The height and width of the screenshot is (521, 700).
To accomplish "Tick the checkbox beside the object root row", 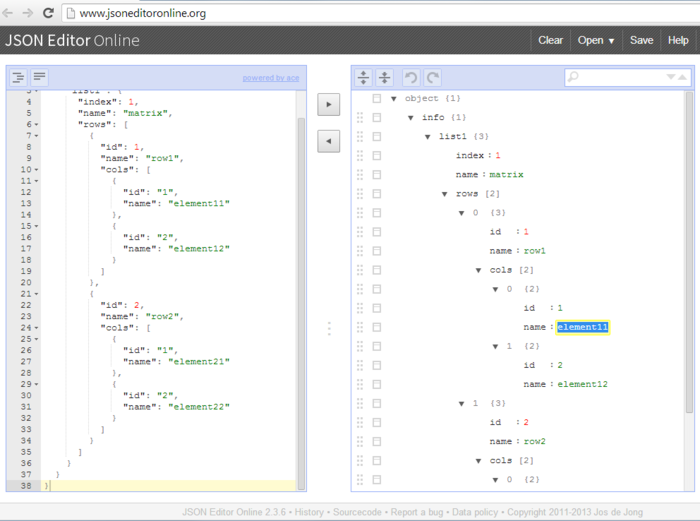I will click(x=376, y=99).
